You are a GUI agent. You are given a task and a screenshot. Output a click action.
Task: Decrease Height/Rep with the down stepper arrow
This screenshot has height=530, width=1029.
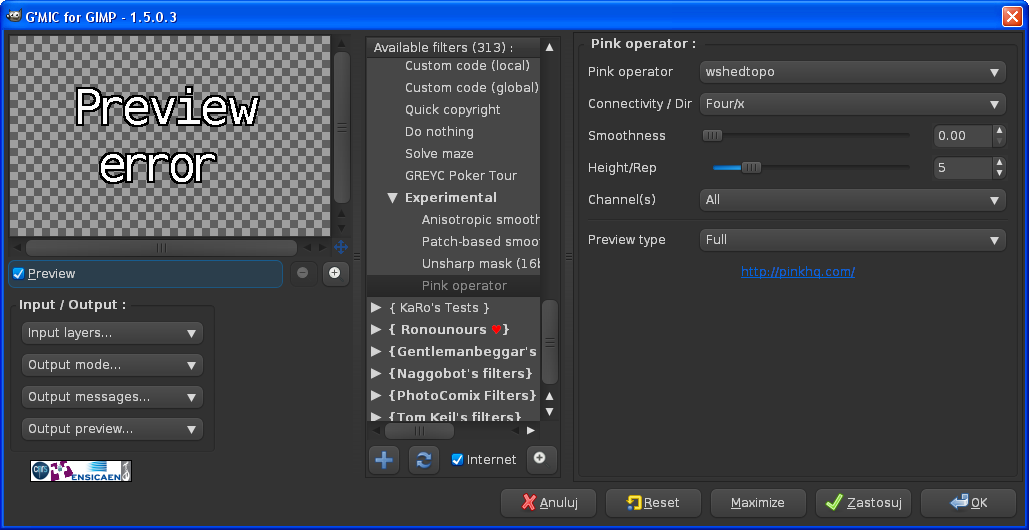(x=999, y=173)
